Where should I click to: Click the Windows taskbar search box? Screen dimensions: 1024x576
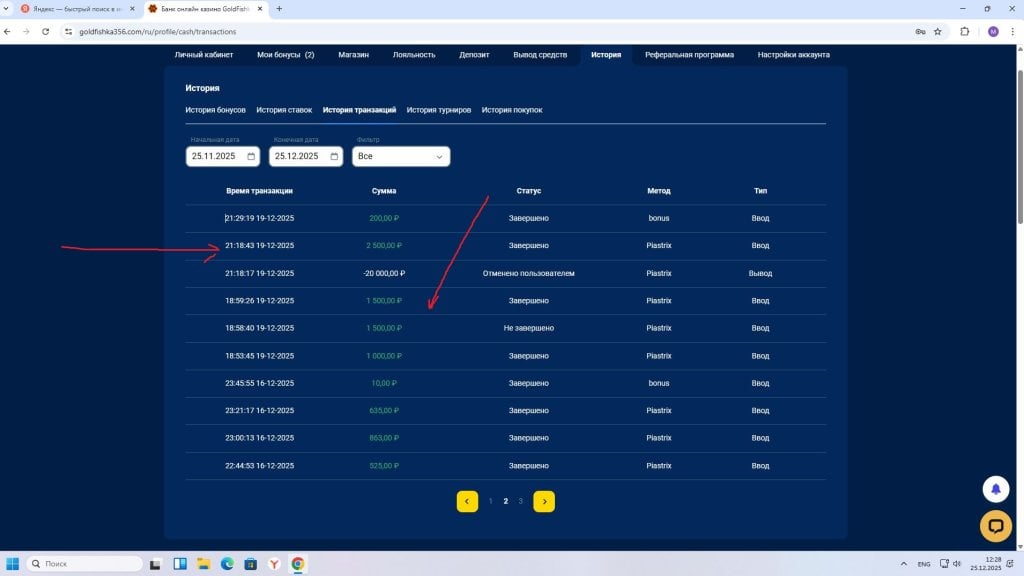coord(84,564)
